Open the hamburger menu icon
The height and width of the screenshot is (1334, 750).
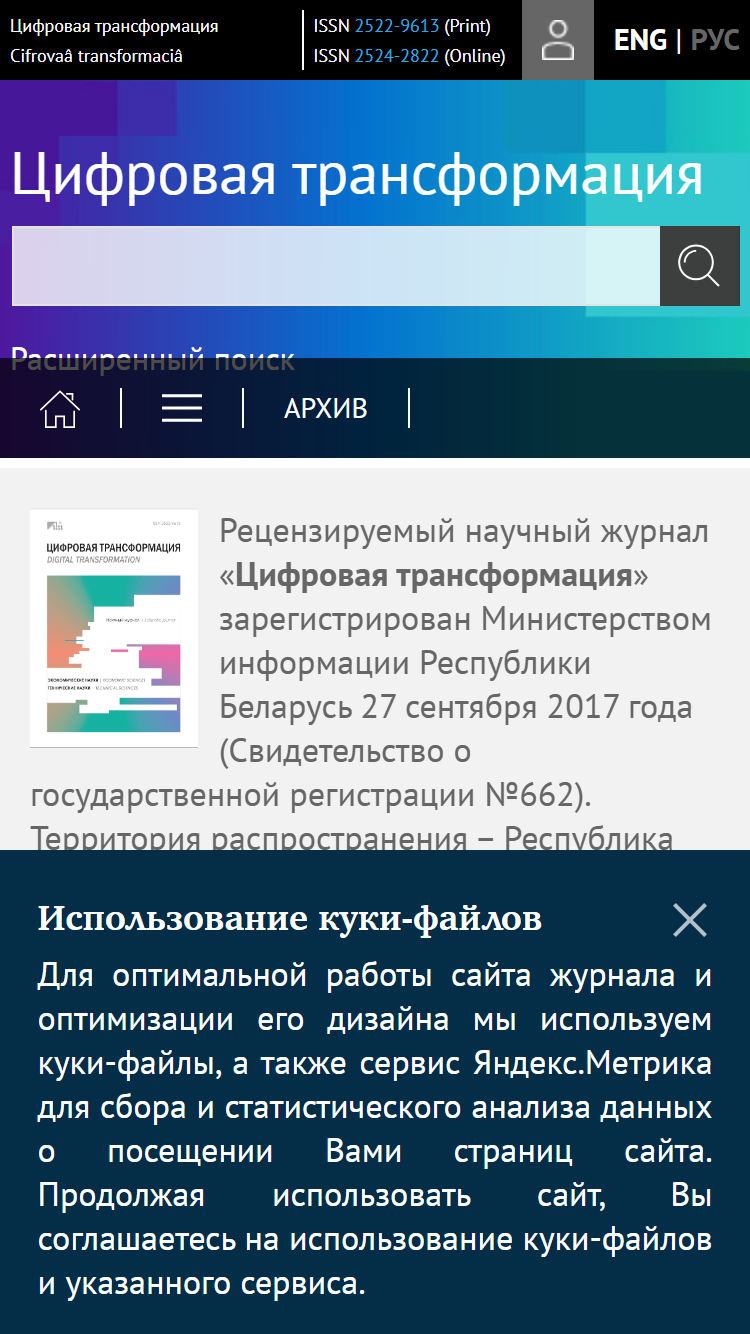tap(182, 408)
